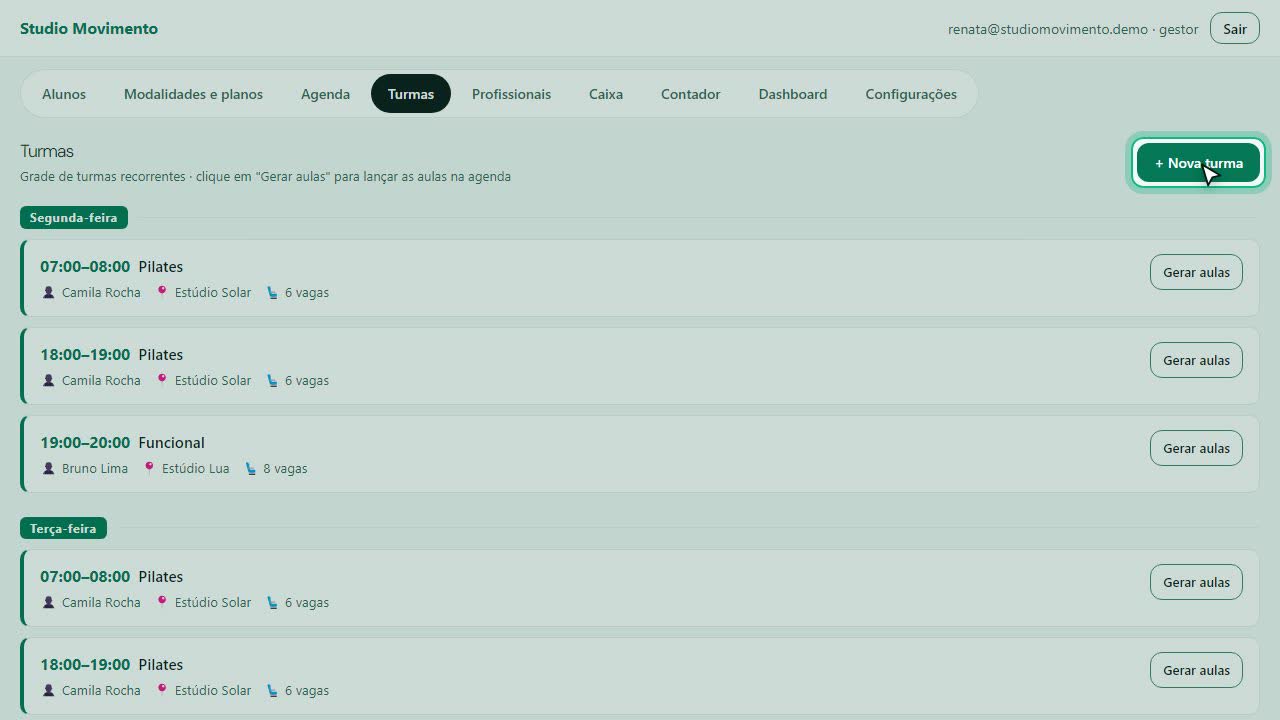Image resolution: width=1280 pixels, height=720 pixels.
Task: Click the person icon in Tuesday 18:00 Pilates
Action: 48,691
